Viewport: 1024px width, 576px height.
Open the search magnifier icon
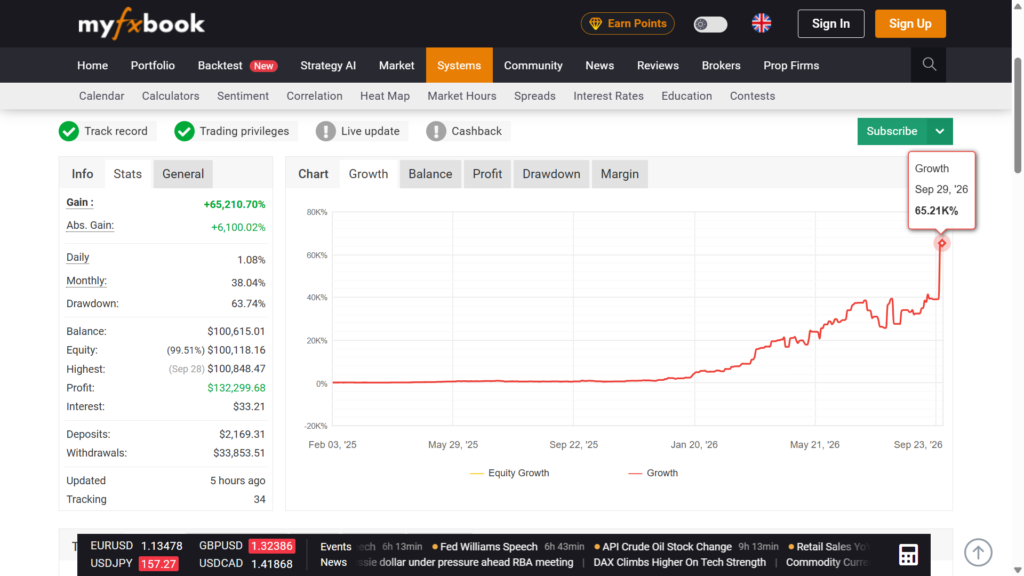[929, 65]
